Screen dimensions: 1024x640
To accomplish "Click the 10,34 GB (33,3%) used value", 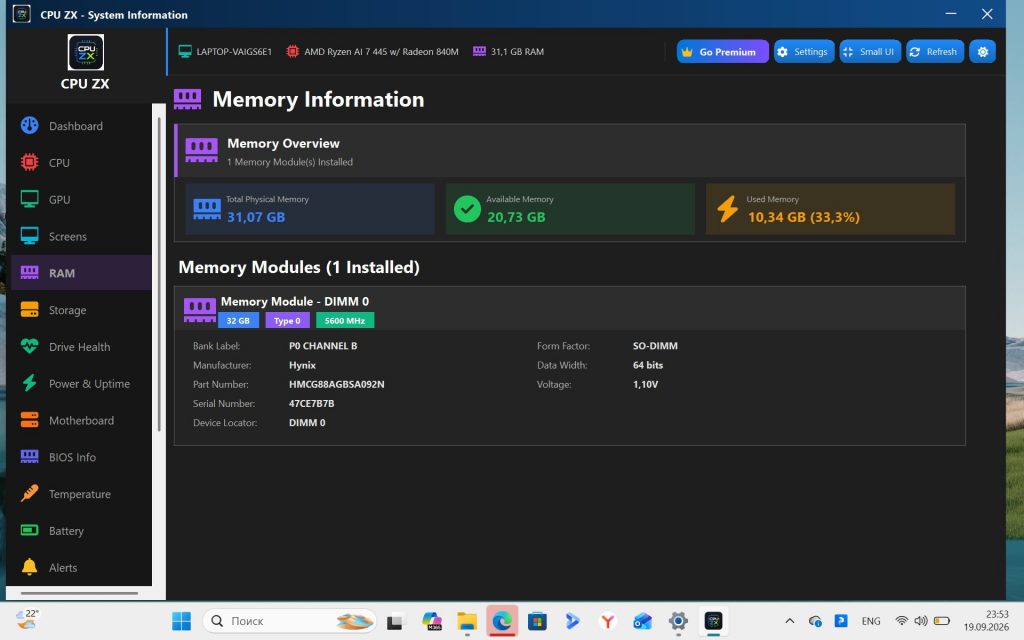I will [x=803, y=217].
